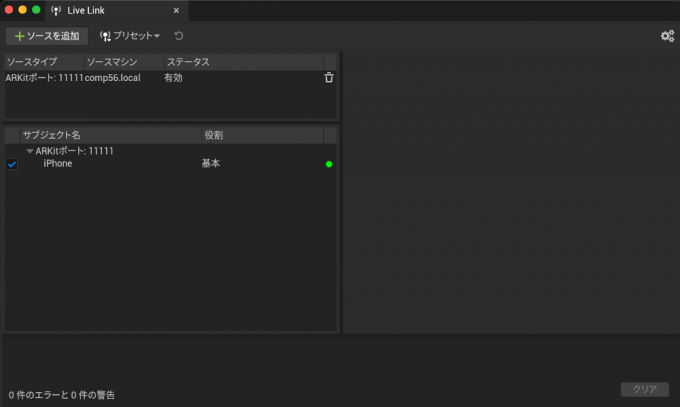Click the green maximize window button

37,10
